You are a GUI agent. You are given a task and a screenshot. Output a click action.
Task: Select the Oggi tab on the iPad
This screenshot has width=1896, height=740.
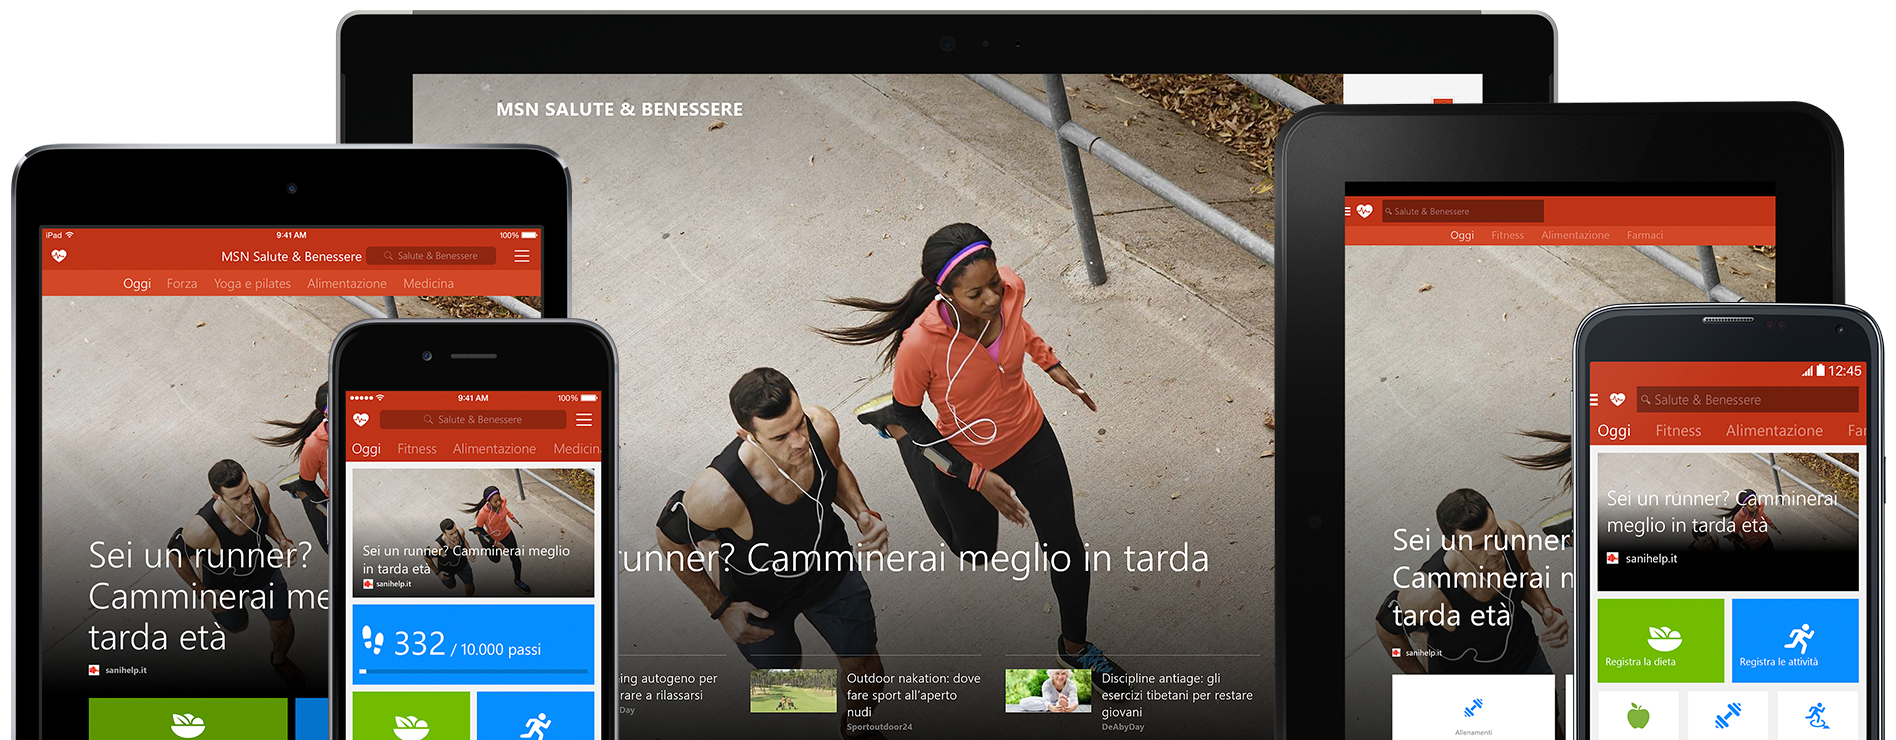tap(137, 284)
